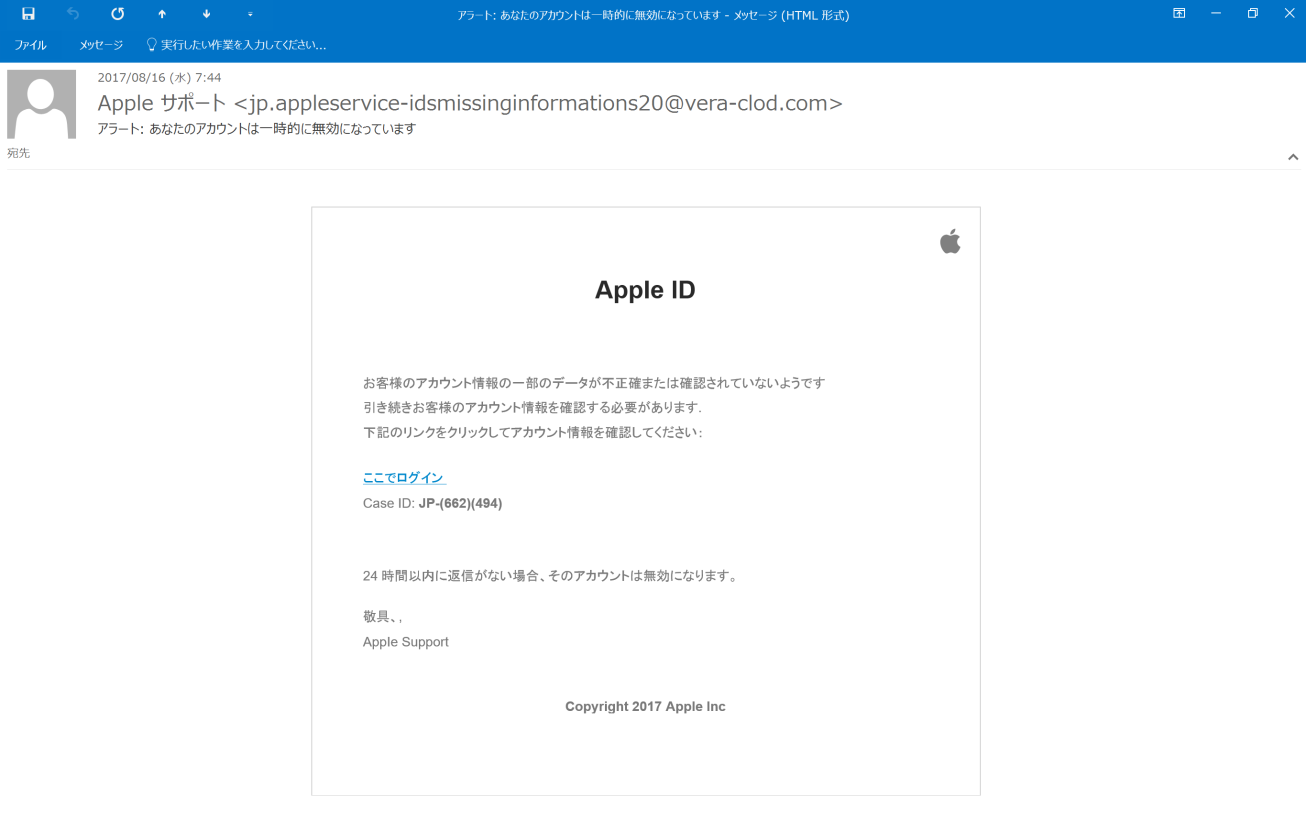Screen dimensions: 1306x831
Task: Open the ファイル tab
Action: click(30, 45)
